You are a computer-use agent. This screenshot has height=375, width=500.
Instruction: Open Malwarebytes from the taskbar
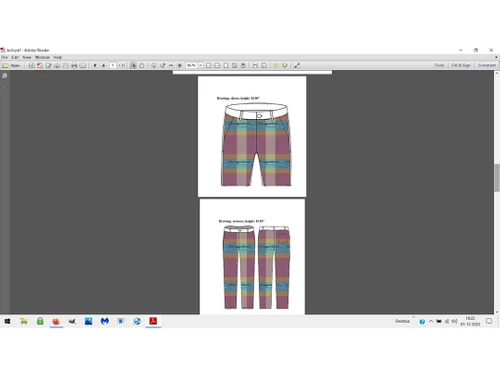[105, 321]
